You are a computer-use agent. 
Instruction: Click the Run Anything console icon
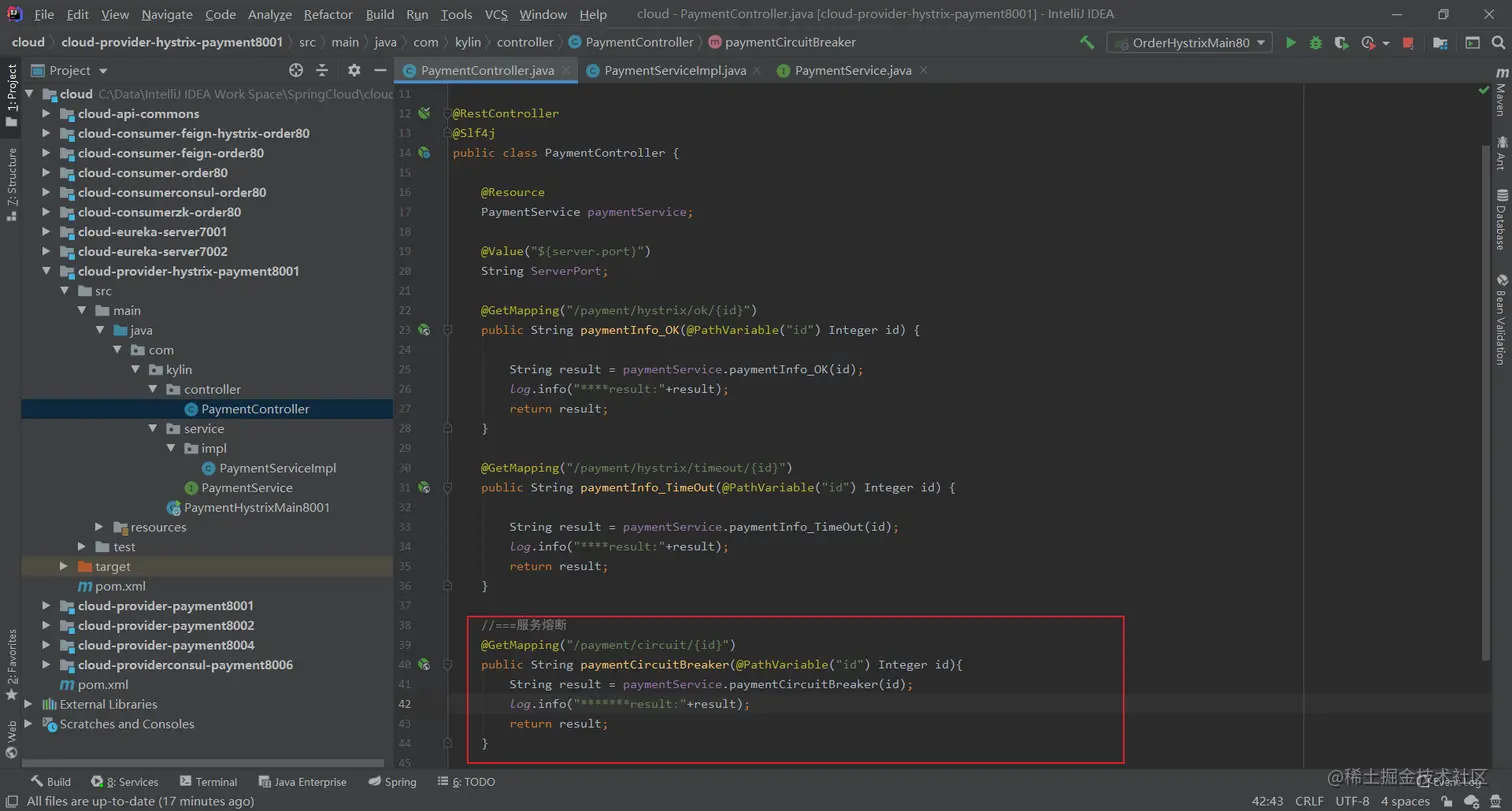click(1472, 43)
